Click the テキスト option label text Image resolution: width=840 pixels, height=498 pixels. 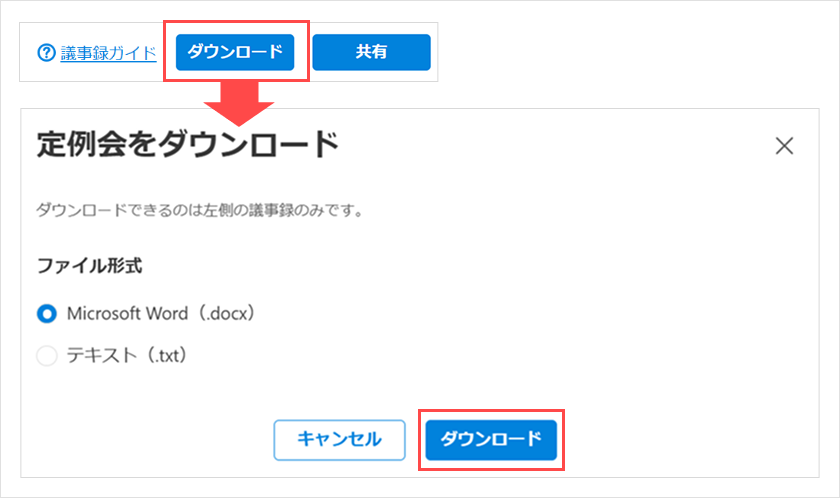coord(101,356)
